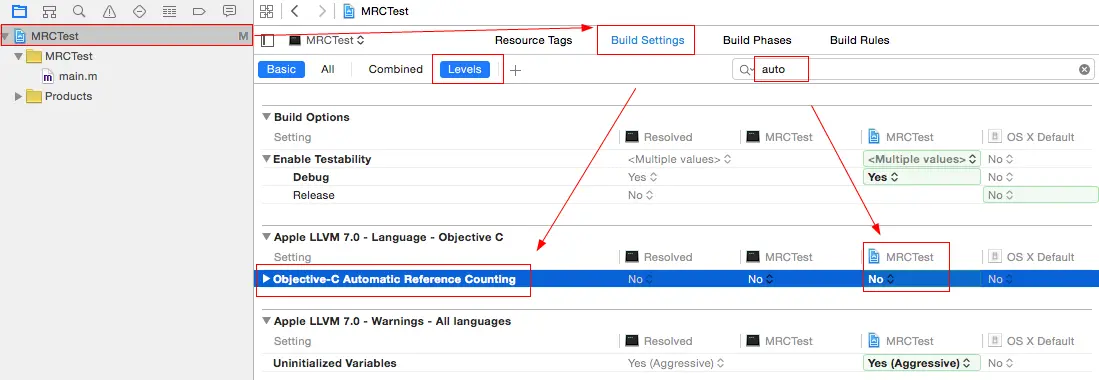This screenshot has height=380, width=1099.
Task: Switch to the Resource Tags tab
Action: click(x=533, y=40)
